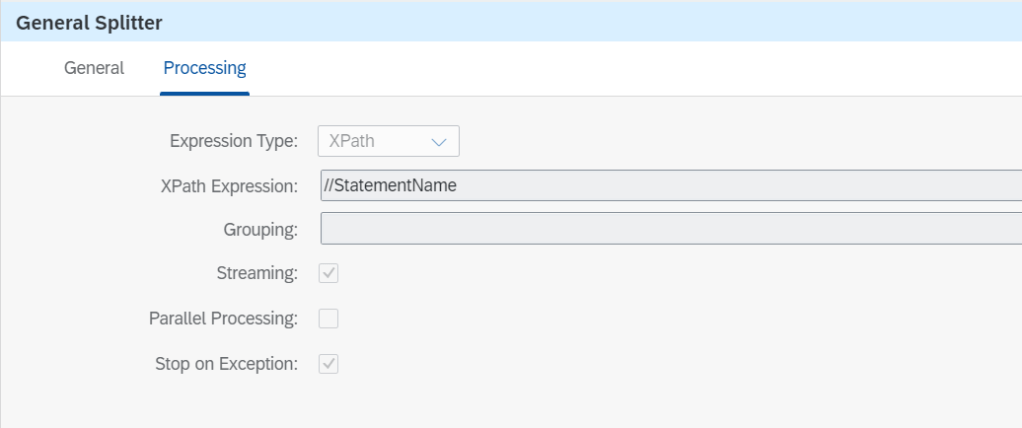The width and height of the screenshot is (1022, 428).
Task: Click the Stop on Exception label
Action: pos(227,364)
